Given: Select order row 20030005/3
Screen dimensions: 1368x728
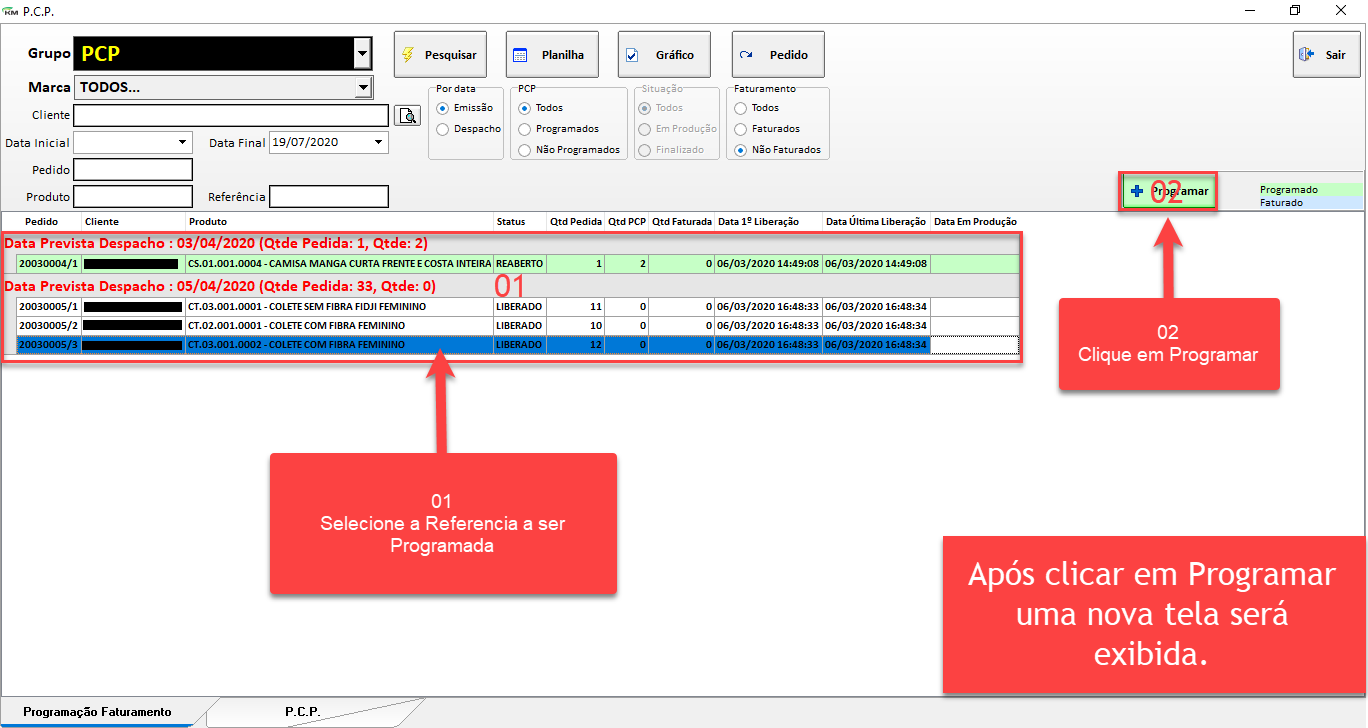Looking at the screenshot, I should click(x=518, y=344).
